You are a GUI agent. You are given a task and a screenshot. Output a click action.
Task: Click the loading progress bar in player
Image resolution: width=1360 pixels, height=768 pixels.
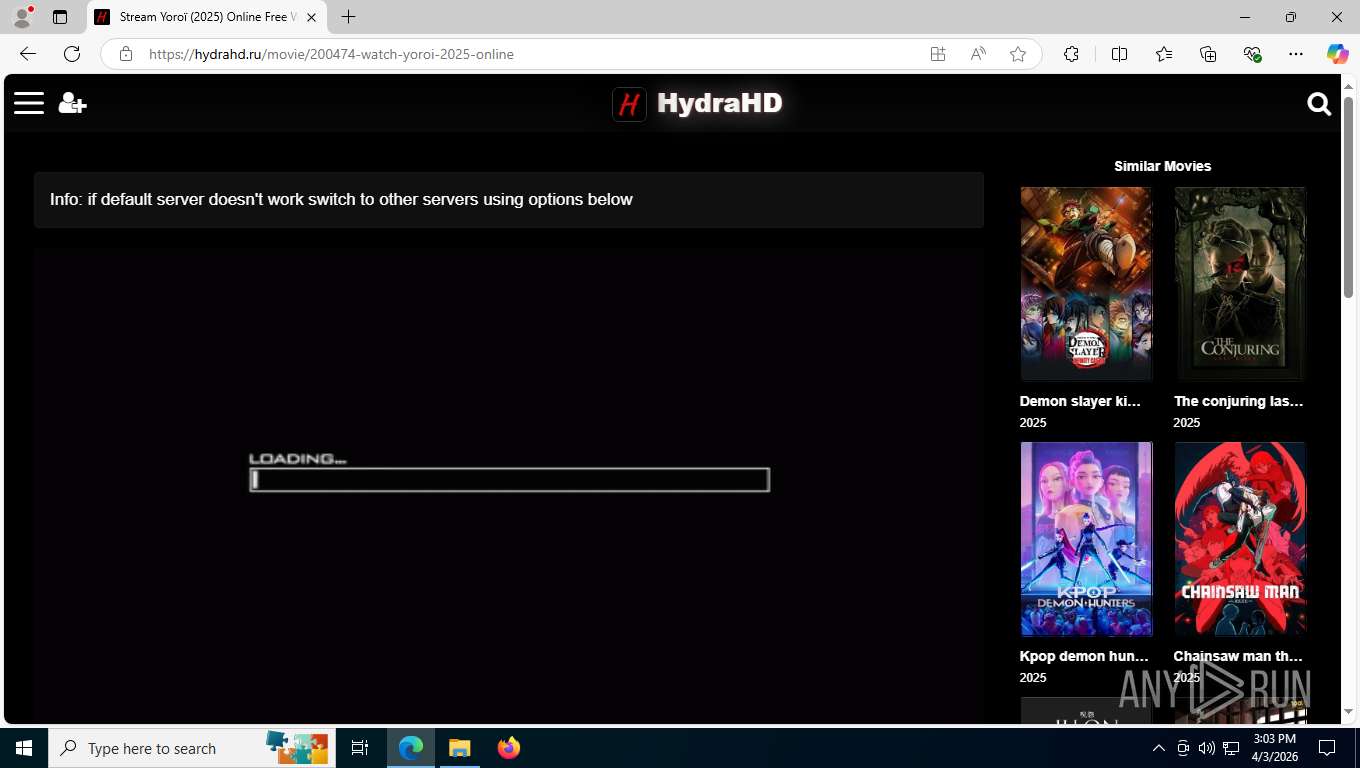509,480
